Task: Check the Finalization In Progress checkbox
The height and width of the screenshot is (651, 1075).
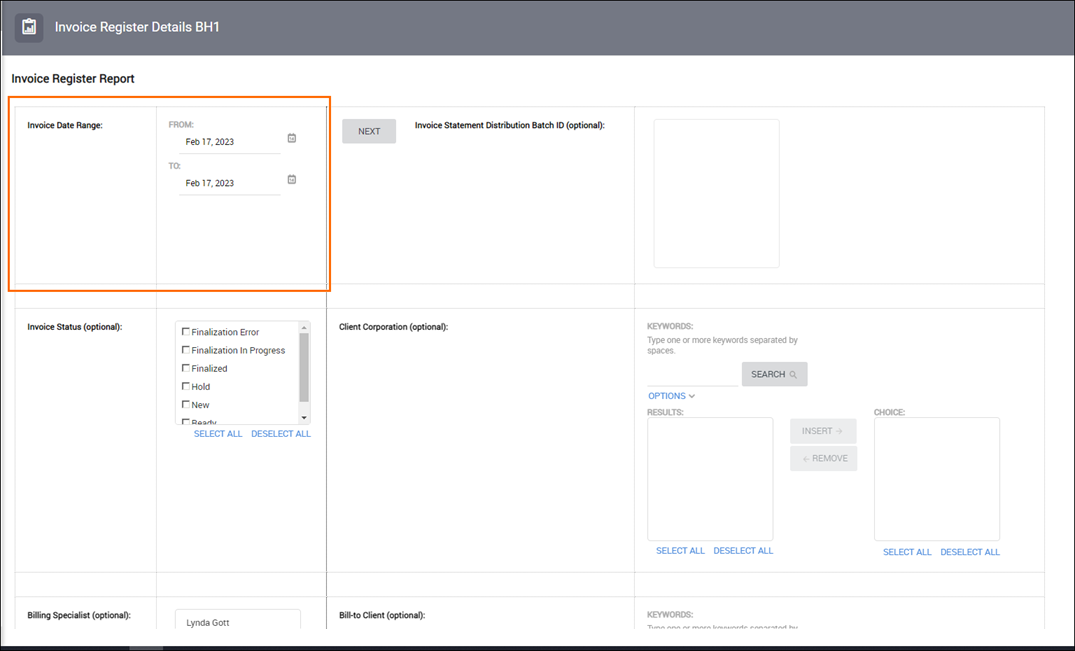Action: tap(185, 349)
